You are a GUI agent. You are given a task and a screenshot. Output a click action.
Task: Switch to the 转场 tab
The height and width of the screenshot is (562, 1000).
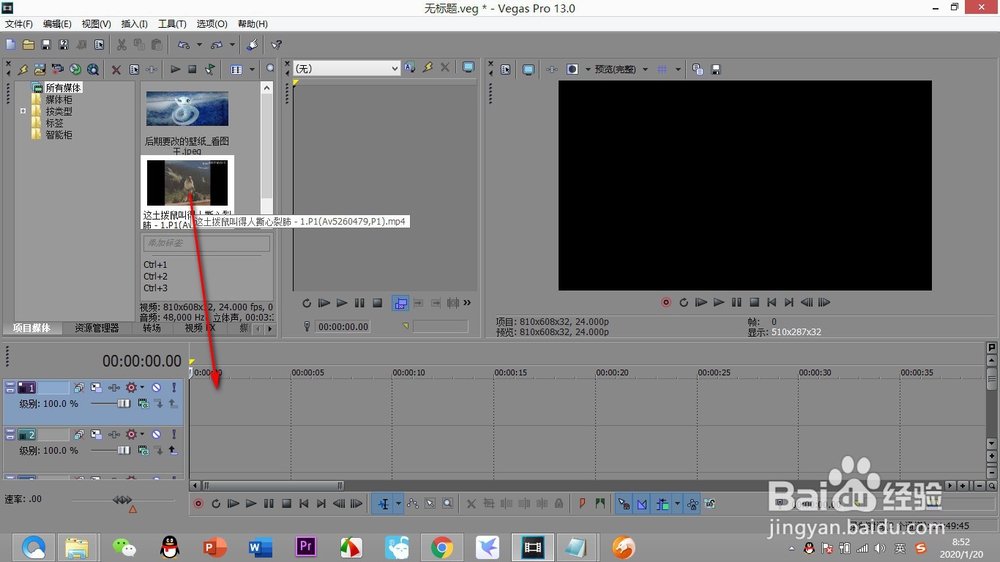click(152, 328)
